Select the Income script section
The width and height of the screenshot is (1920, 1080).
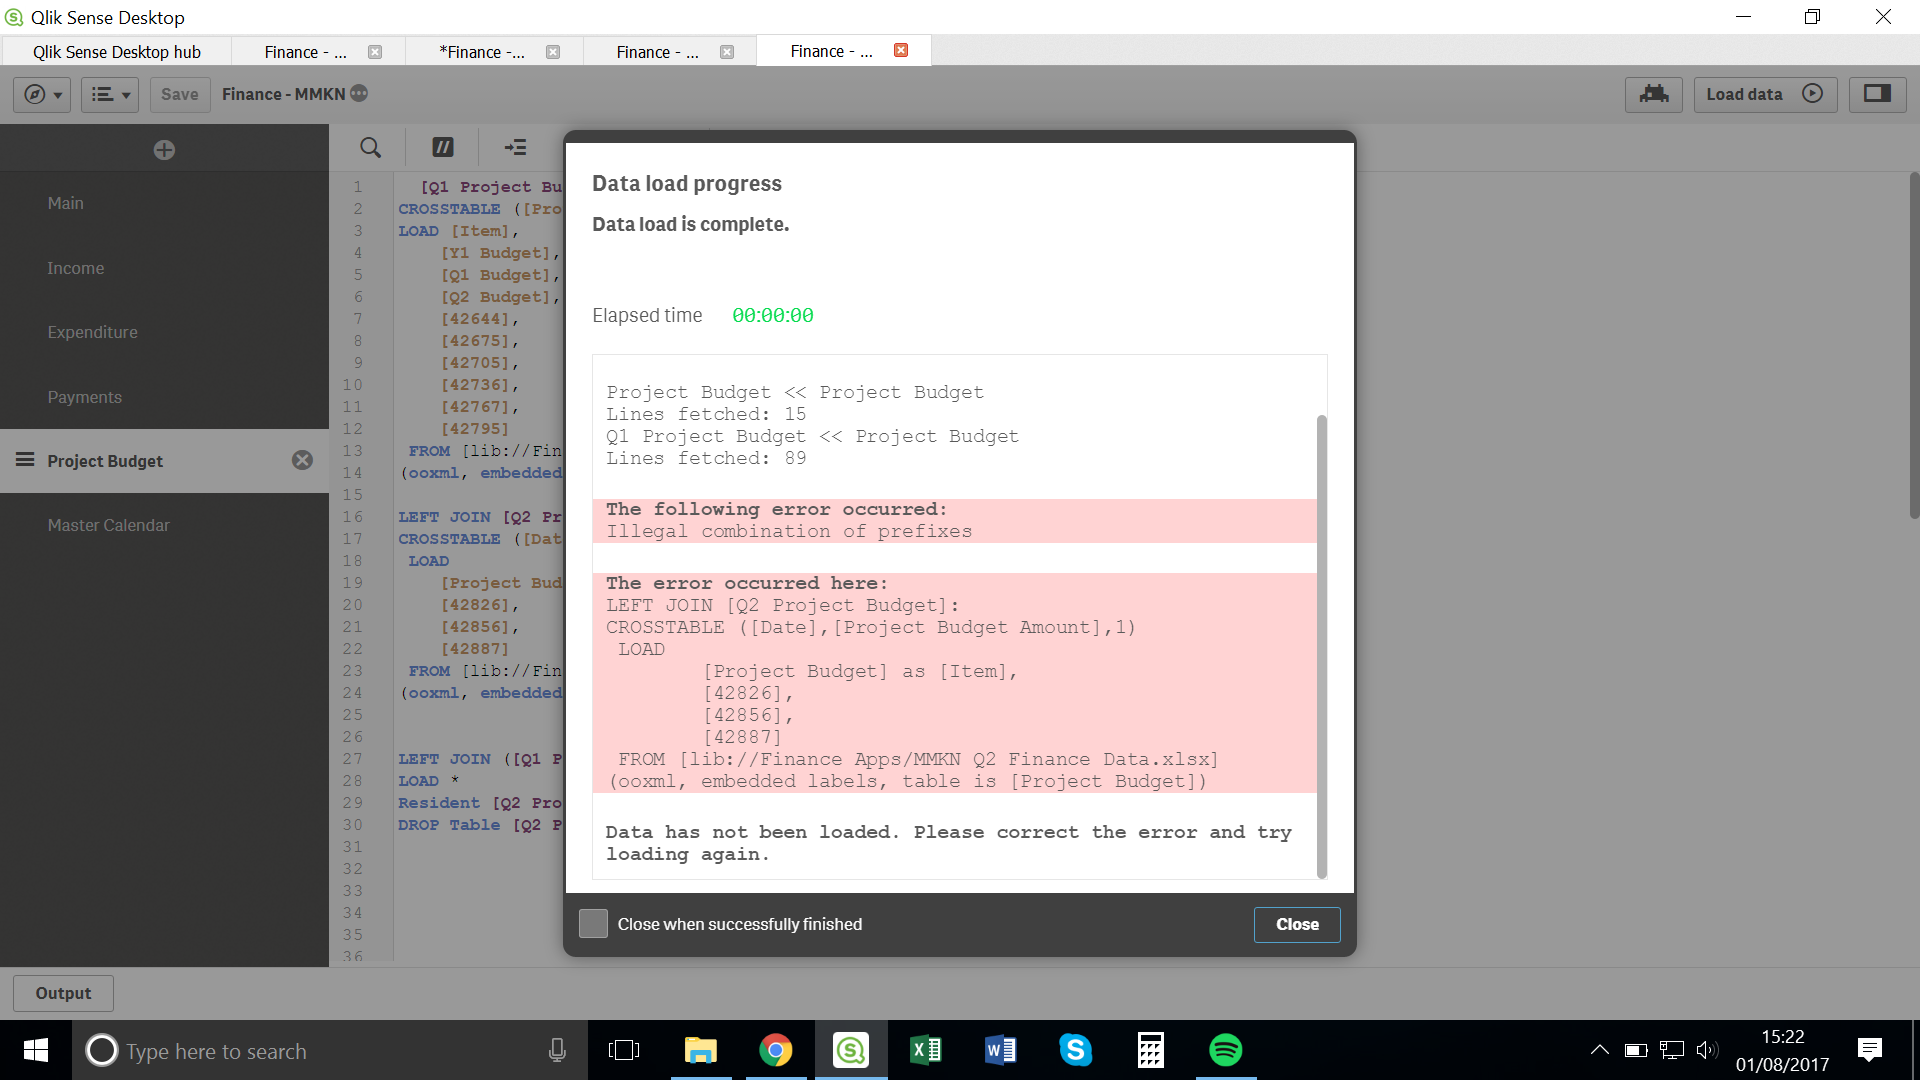tap(164, 268)
